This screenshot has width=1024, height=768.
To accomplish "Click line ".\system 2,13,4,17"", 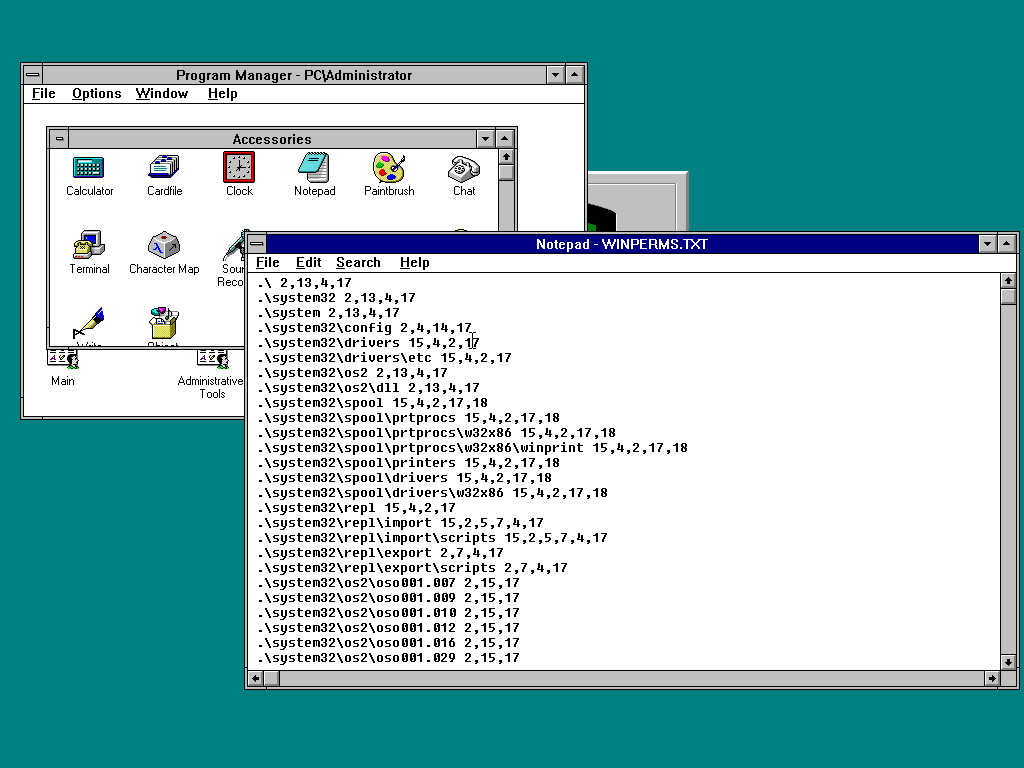I will [x=328, y=313].
